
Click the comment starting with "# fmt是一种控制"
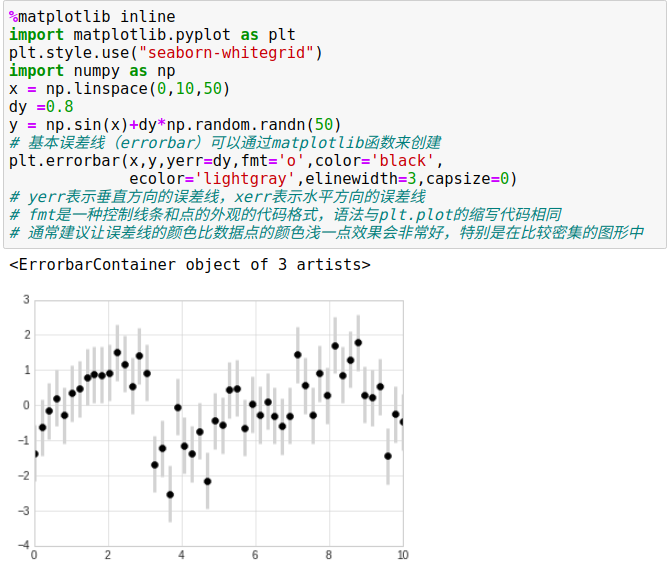coord(285,215)
